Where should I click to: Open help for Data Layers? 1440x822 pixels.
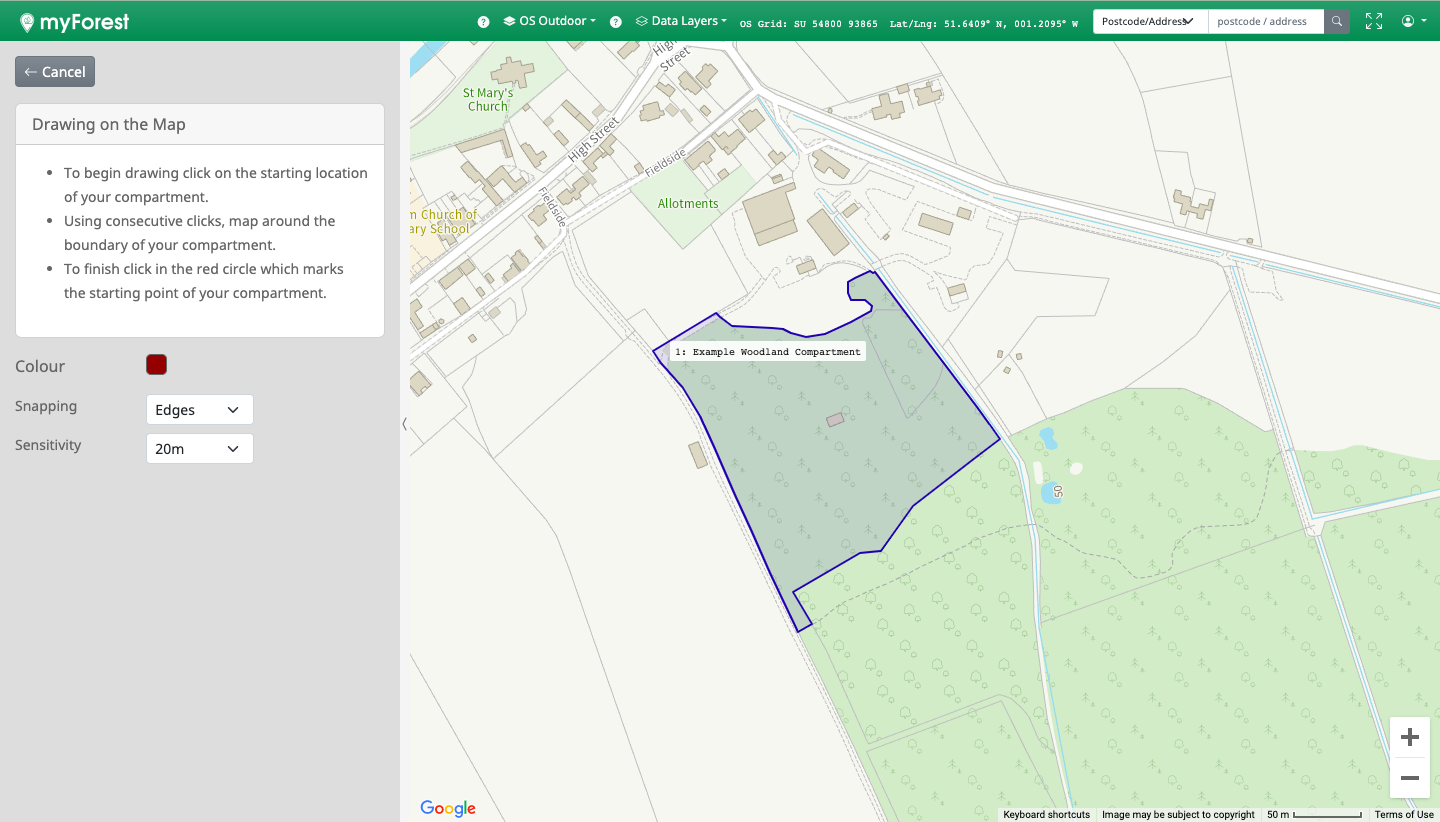click(616, 22)
